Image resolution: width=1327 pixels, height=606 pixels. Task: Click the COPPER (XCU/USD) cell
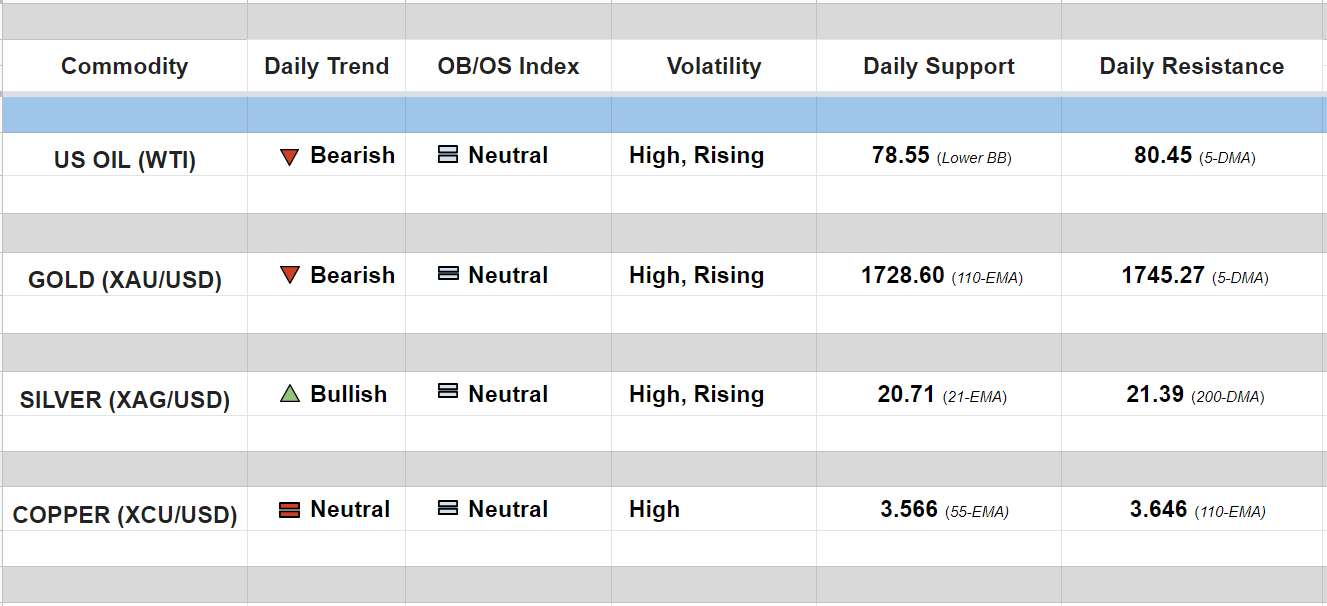point(124,516)
